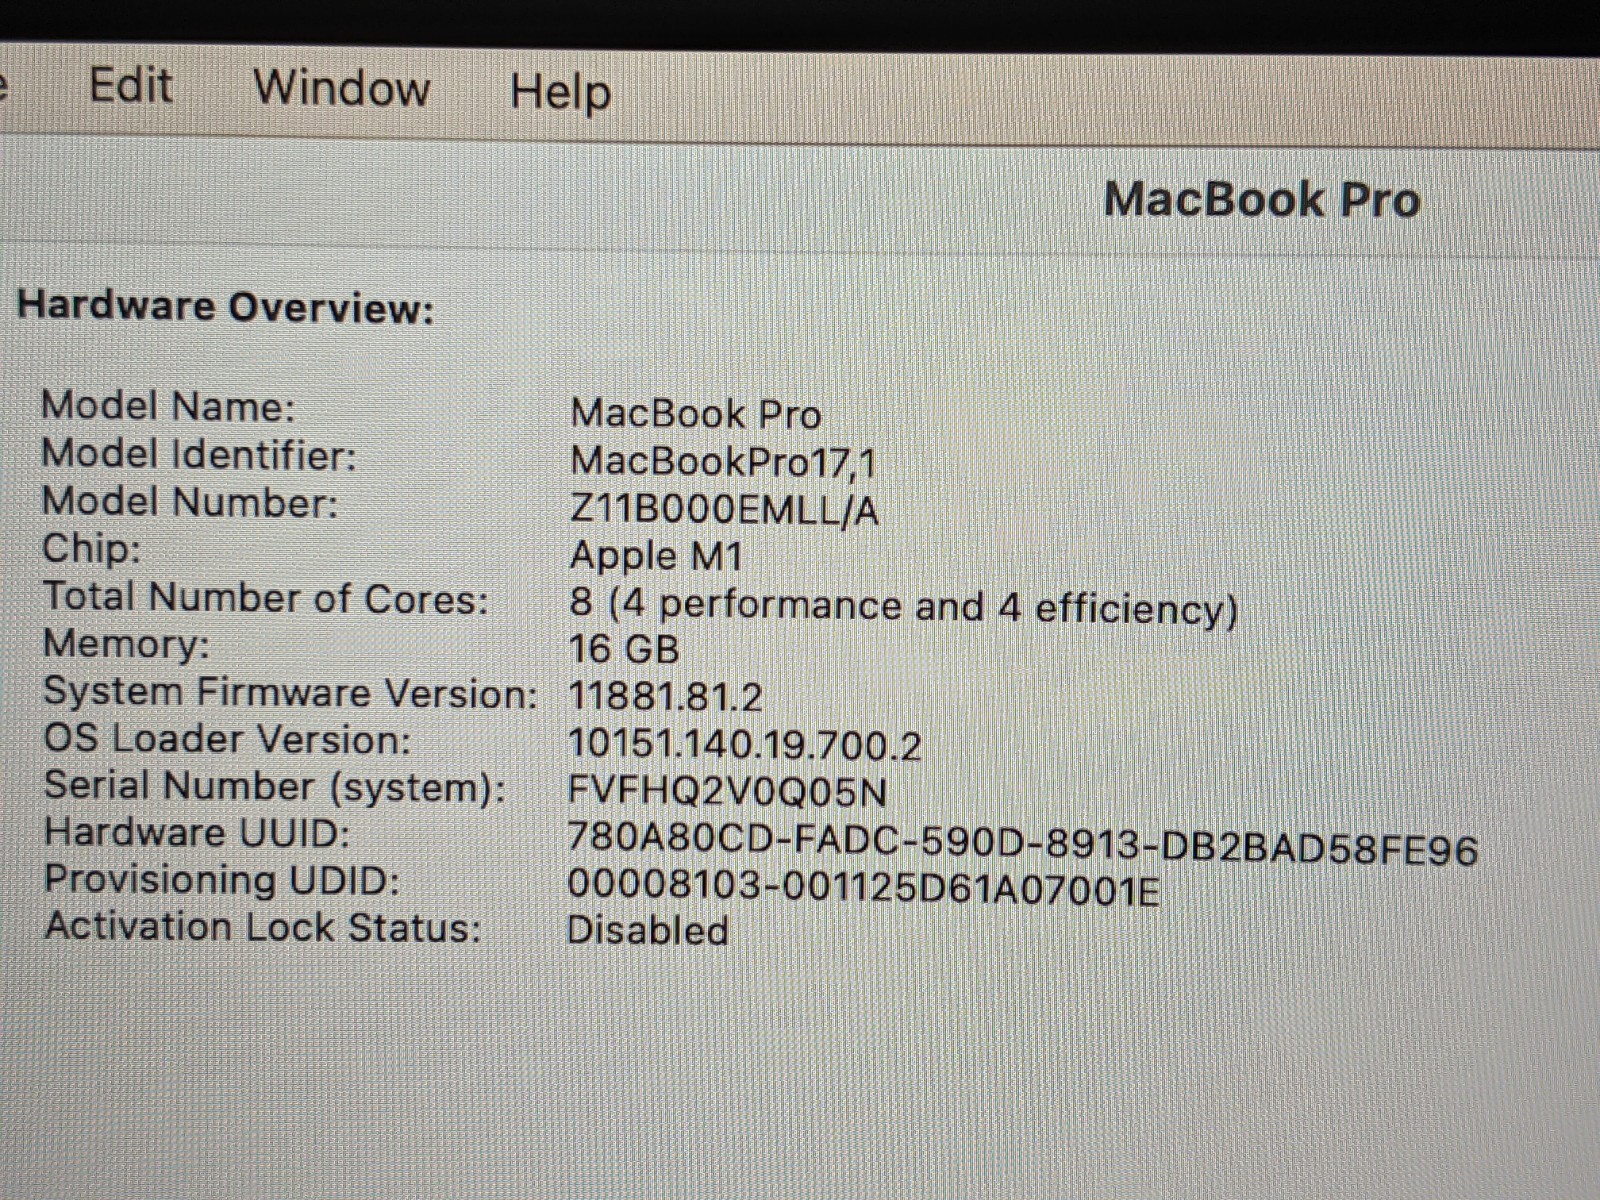Click the Activation Lock Status label

(x=264, y=926)
